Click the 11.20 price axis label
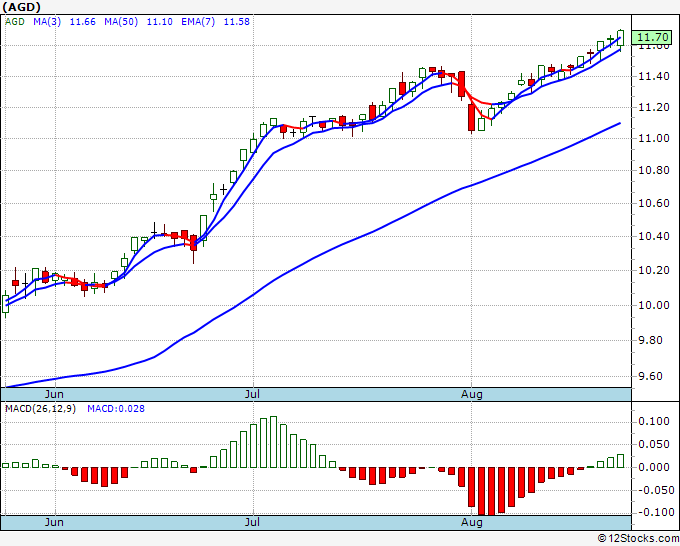Viewport: 680px width, 546px height. tap(654, 108)
